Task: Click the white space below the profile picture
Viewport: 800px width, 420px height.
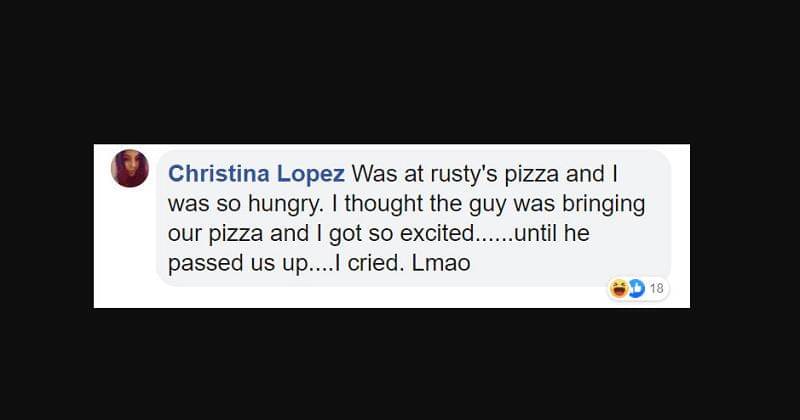Action: pyautogui.click(x=130, y=250)
